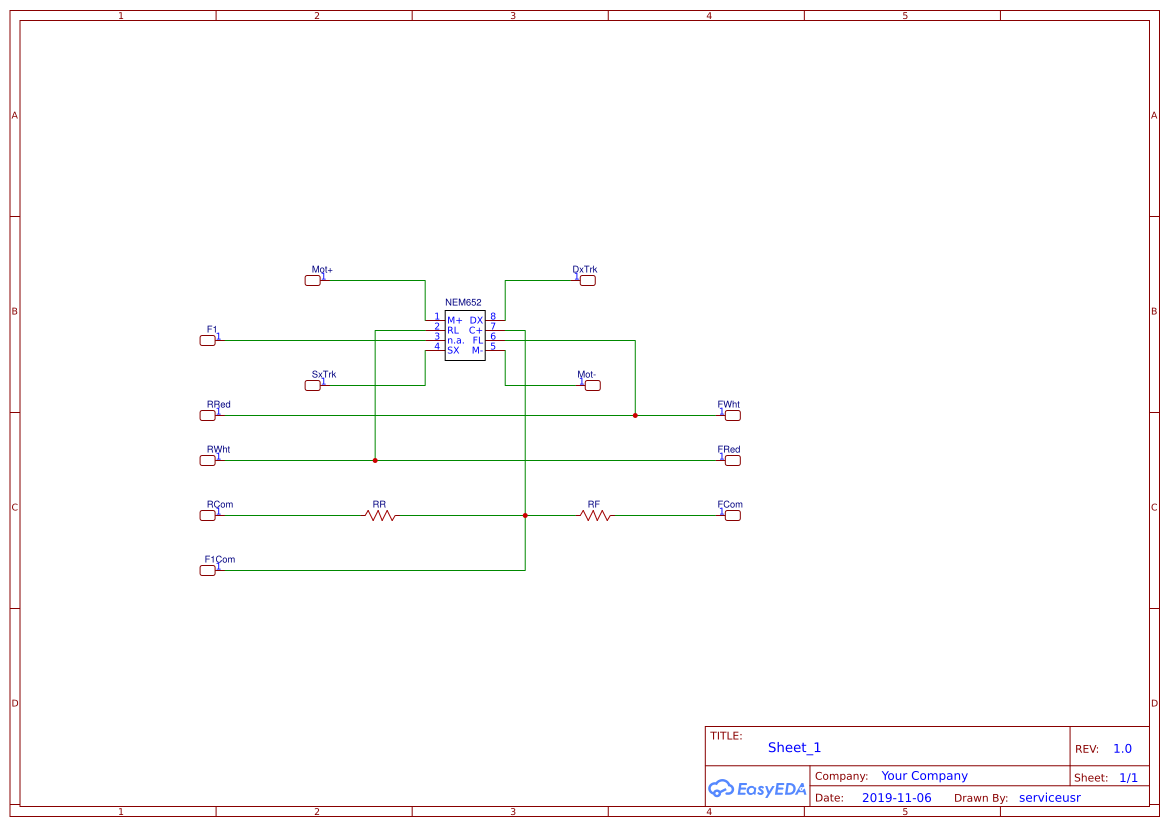The image size is (1171, 827).
Task: Select the FWht port flag
Action: coord(732,415)
